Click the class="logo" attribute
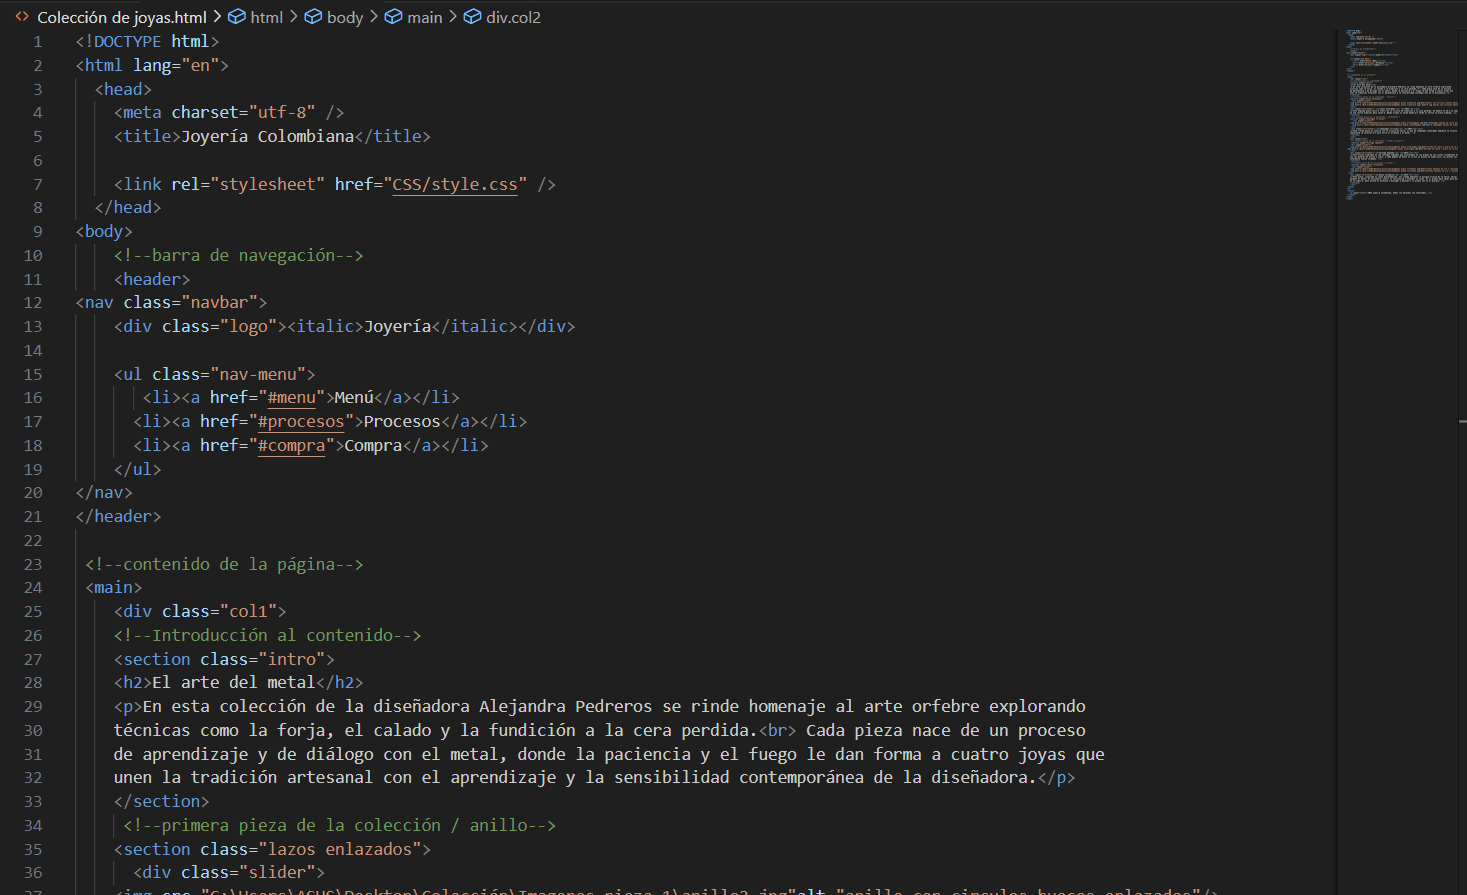This screenshot has width=1467, height=895. pos(220,326)
